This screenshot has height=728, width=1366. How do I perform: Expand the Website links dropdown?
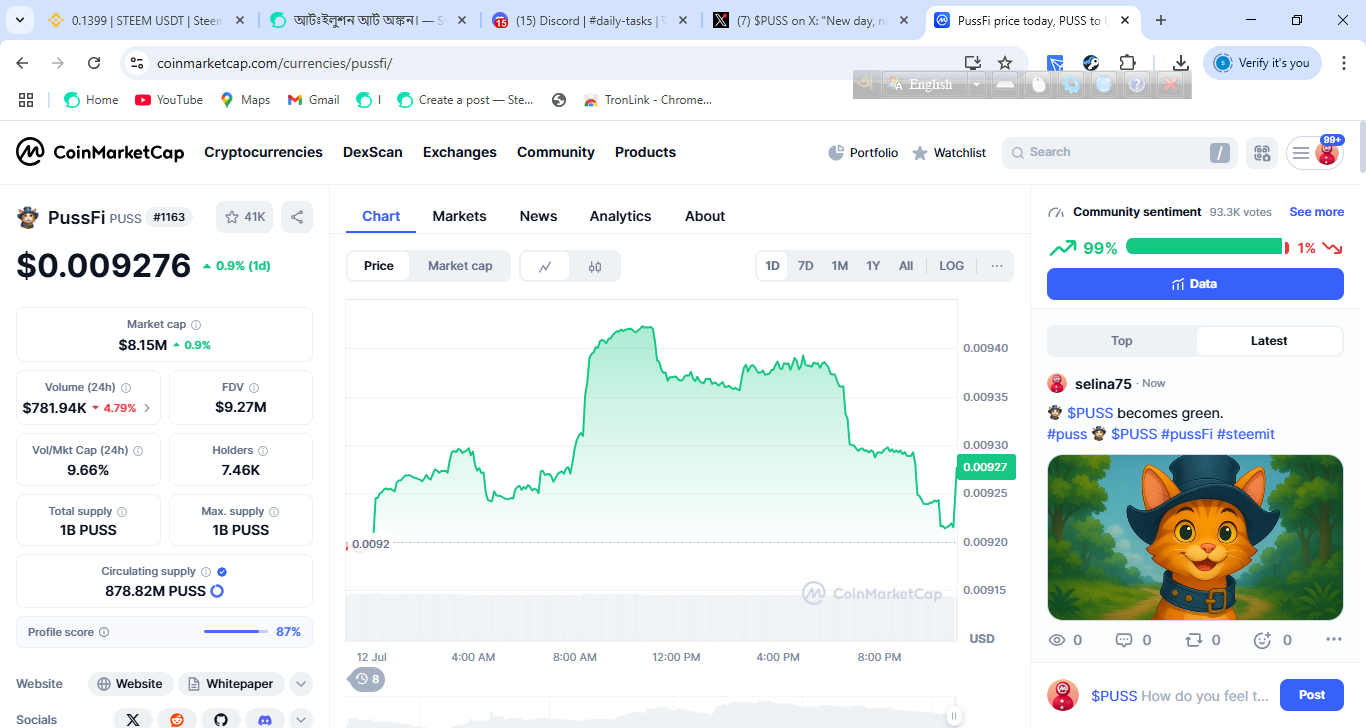click(x=301, y=684)
